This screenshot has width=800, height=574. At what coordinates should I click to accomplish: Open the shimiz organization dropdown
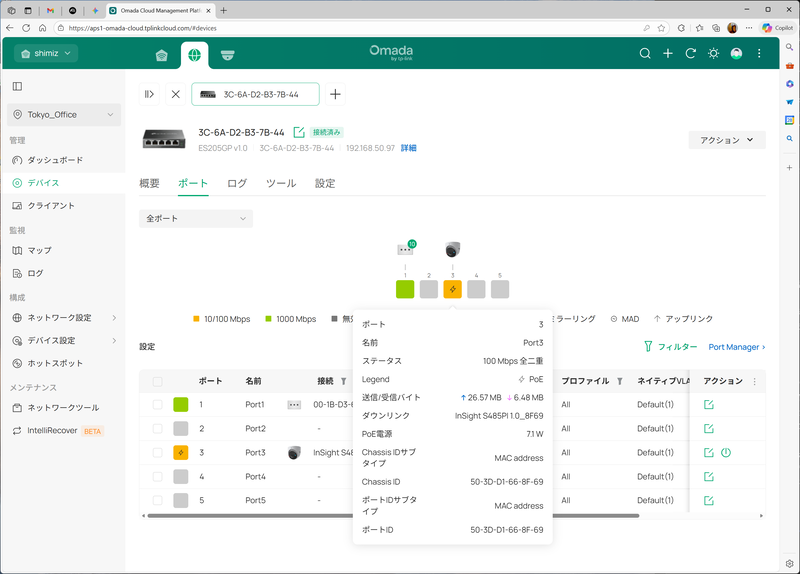46,53
